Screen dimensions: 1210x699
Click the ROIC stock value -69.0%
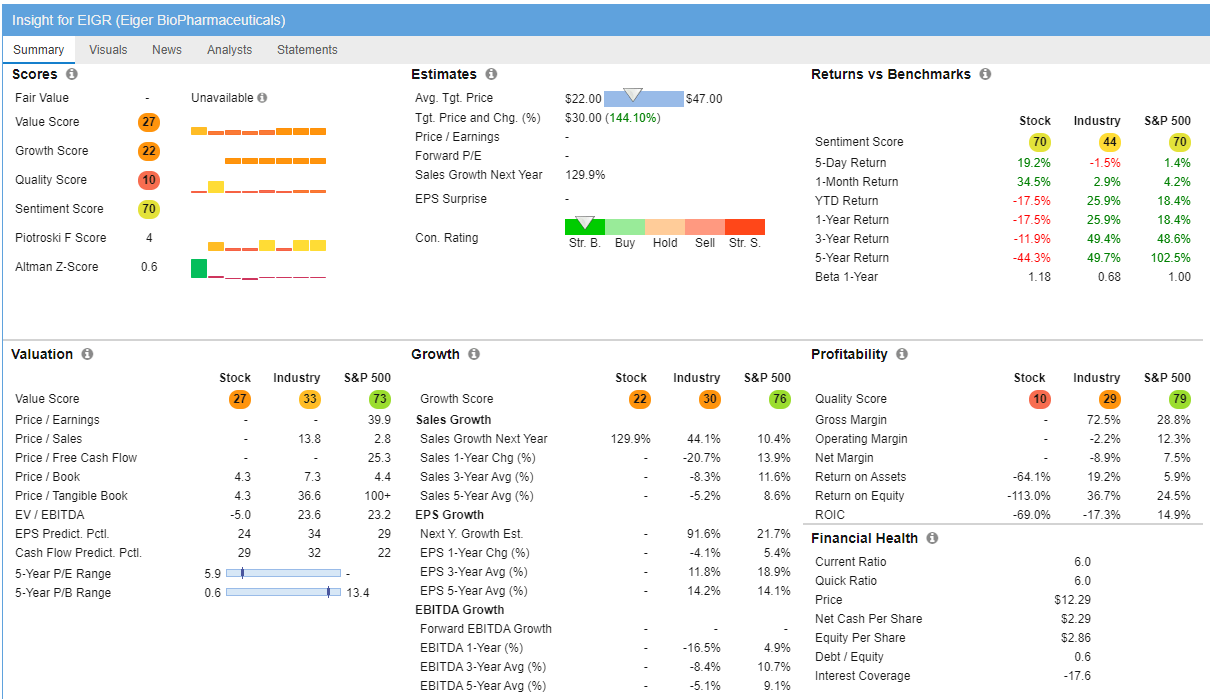1032,515
